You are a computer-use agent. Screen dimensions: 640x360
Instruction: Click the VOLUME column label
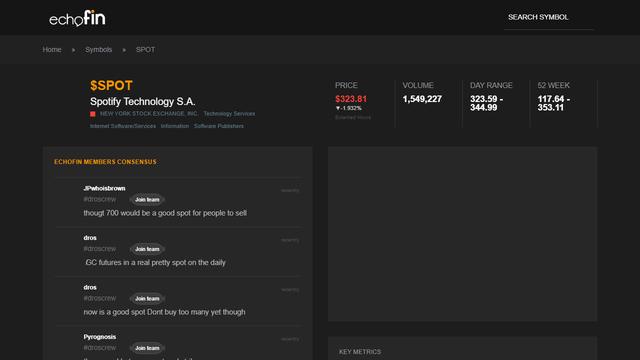418,85
